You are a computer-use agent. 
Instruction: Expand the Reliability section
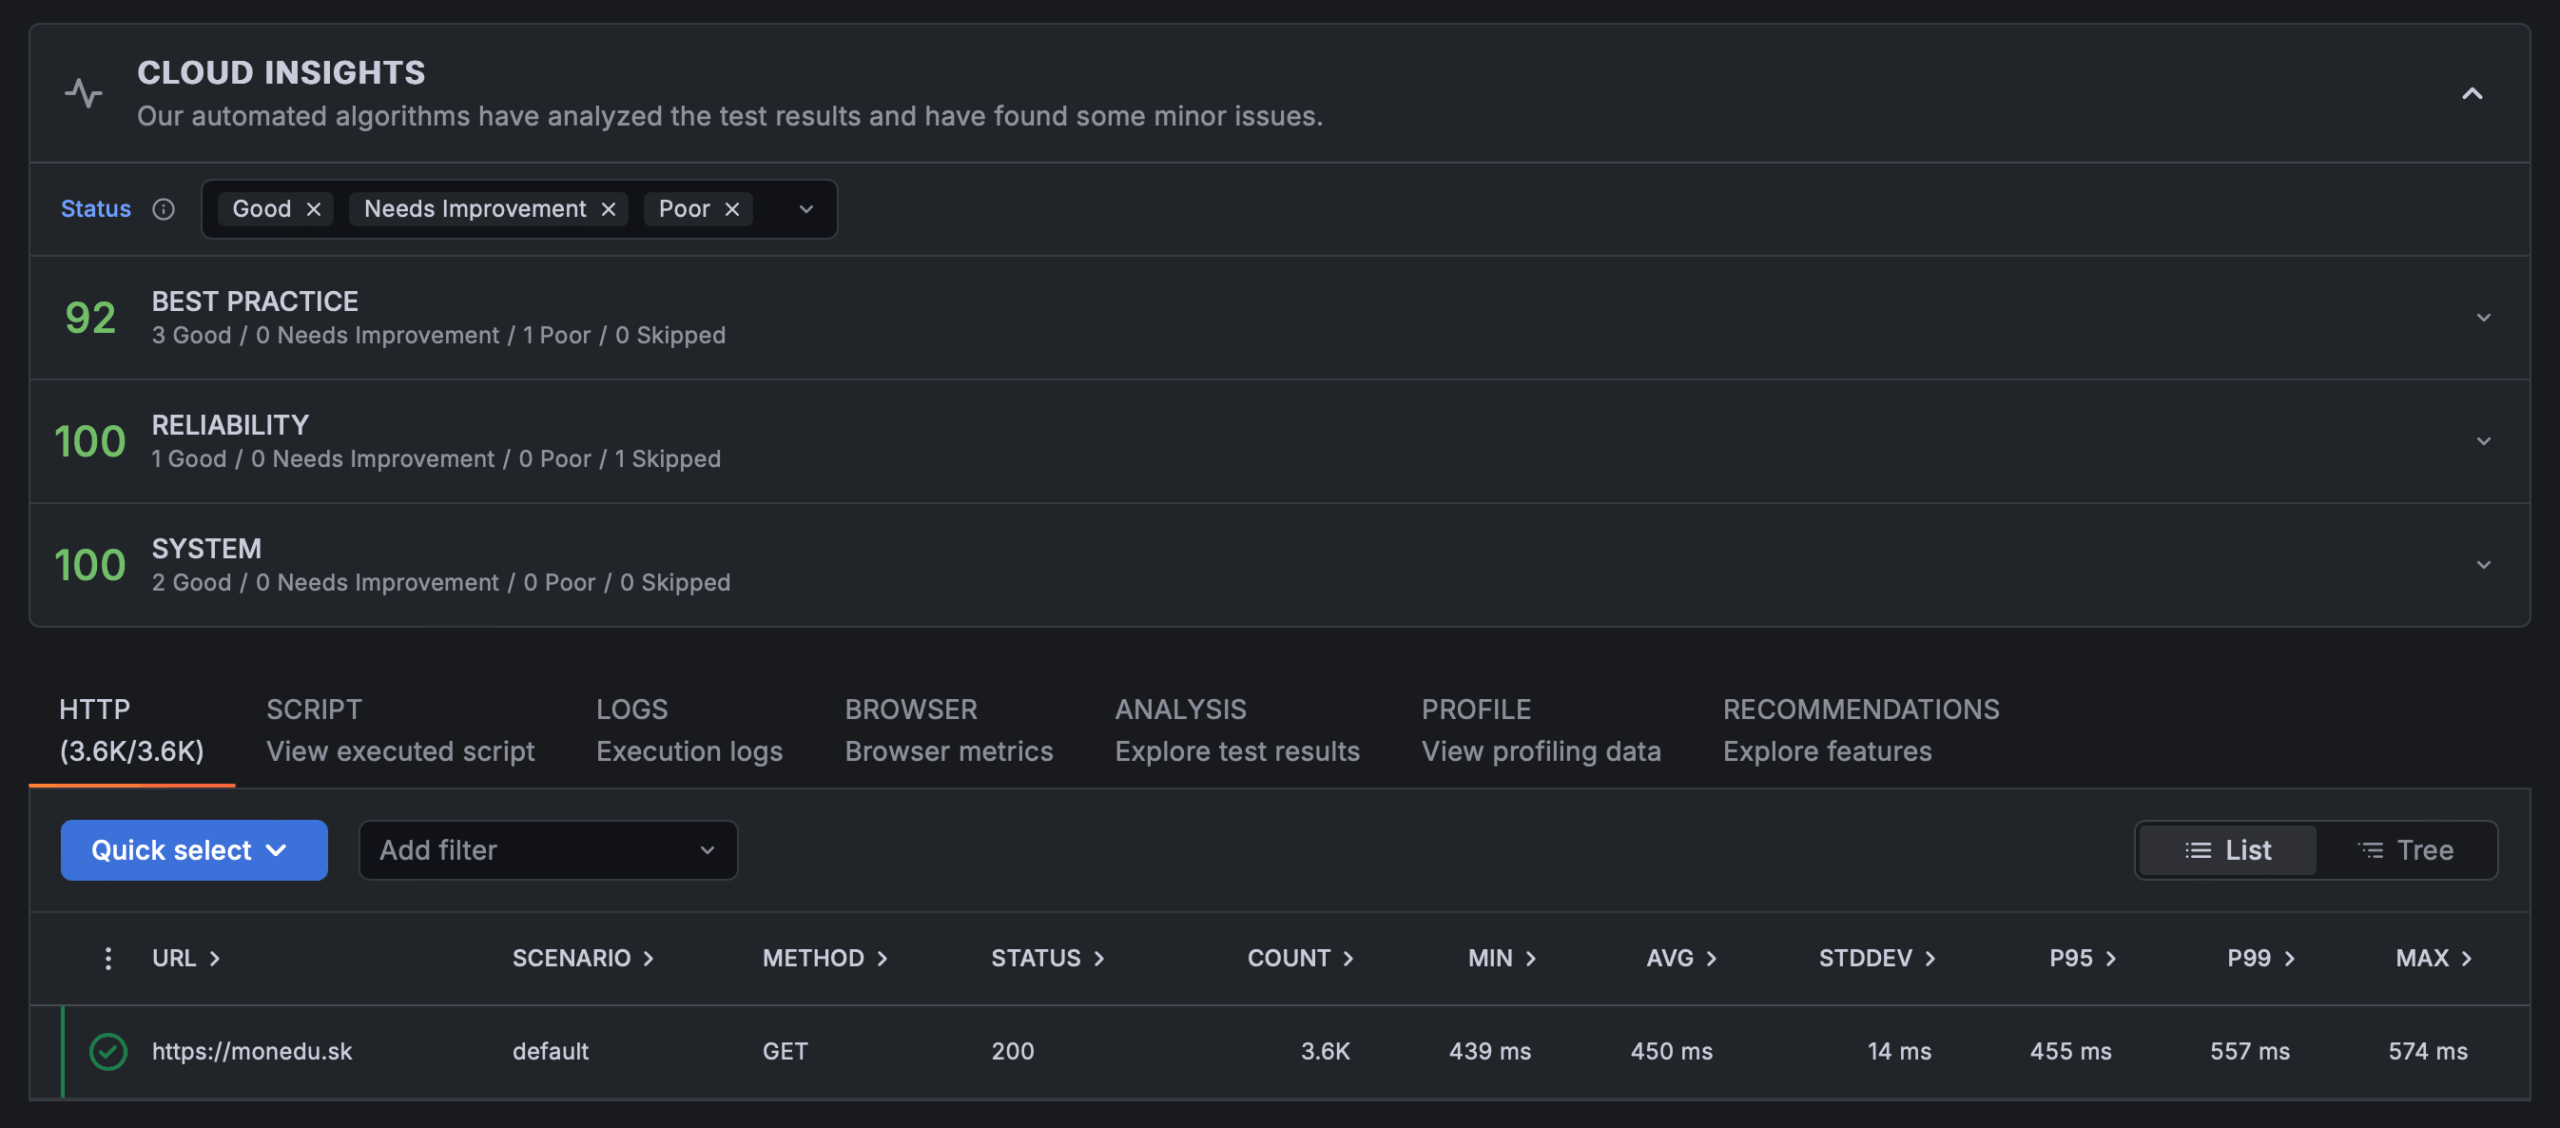pos(2483,441)
